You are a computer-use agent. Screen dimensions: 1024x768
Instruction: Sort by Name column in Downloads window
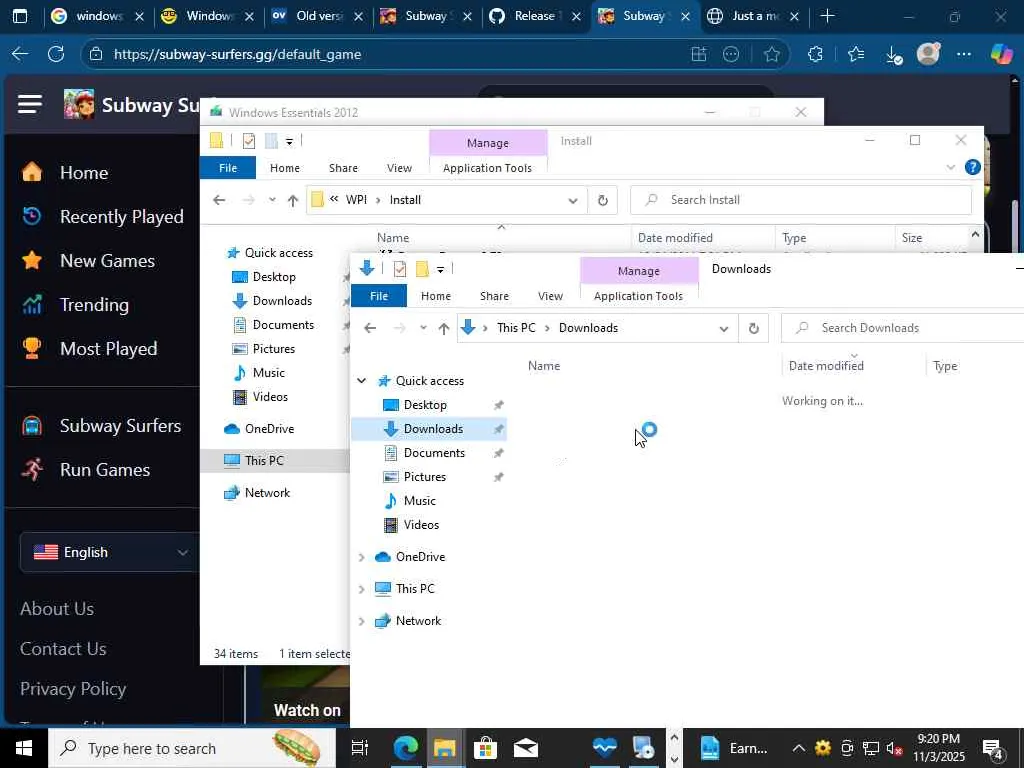click(544, 366)
